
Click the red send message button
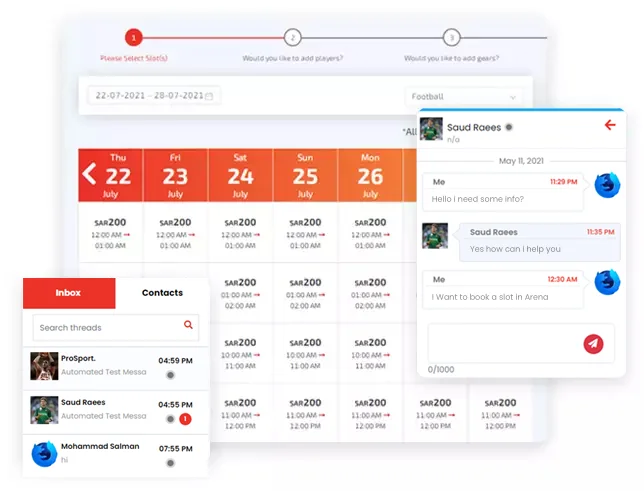(x=593, y=344)
